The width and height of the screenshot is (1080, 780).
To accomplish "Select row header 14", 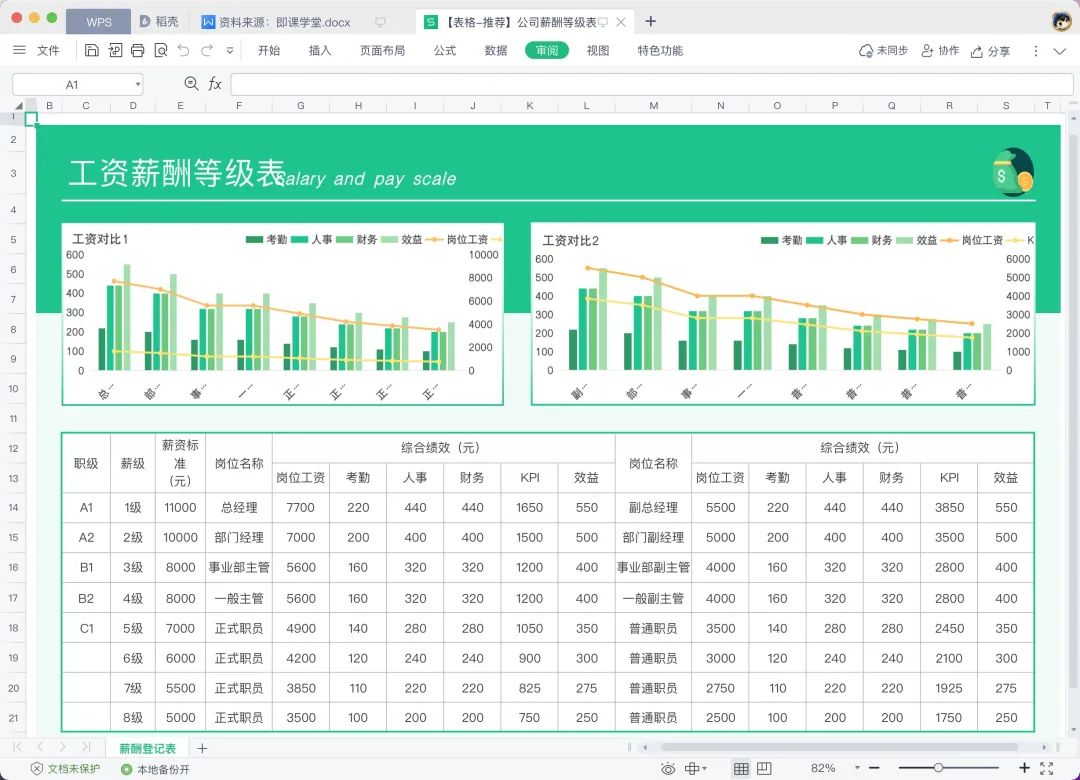I will tap(13, 507).
